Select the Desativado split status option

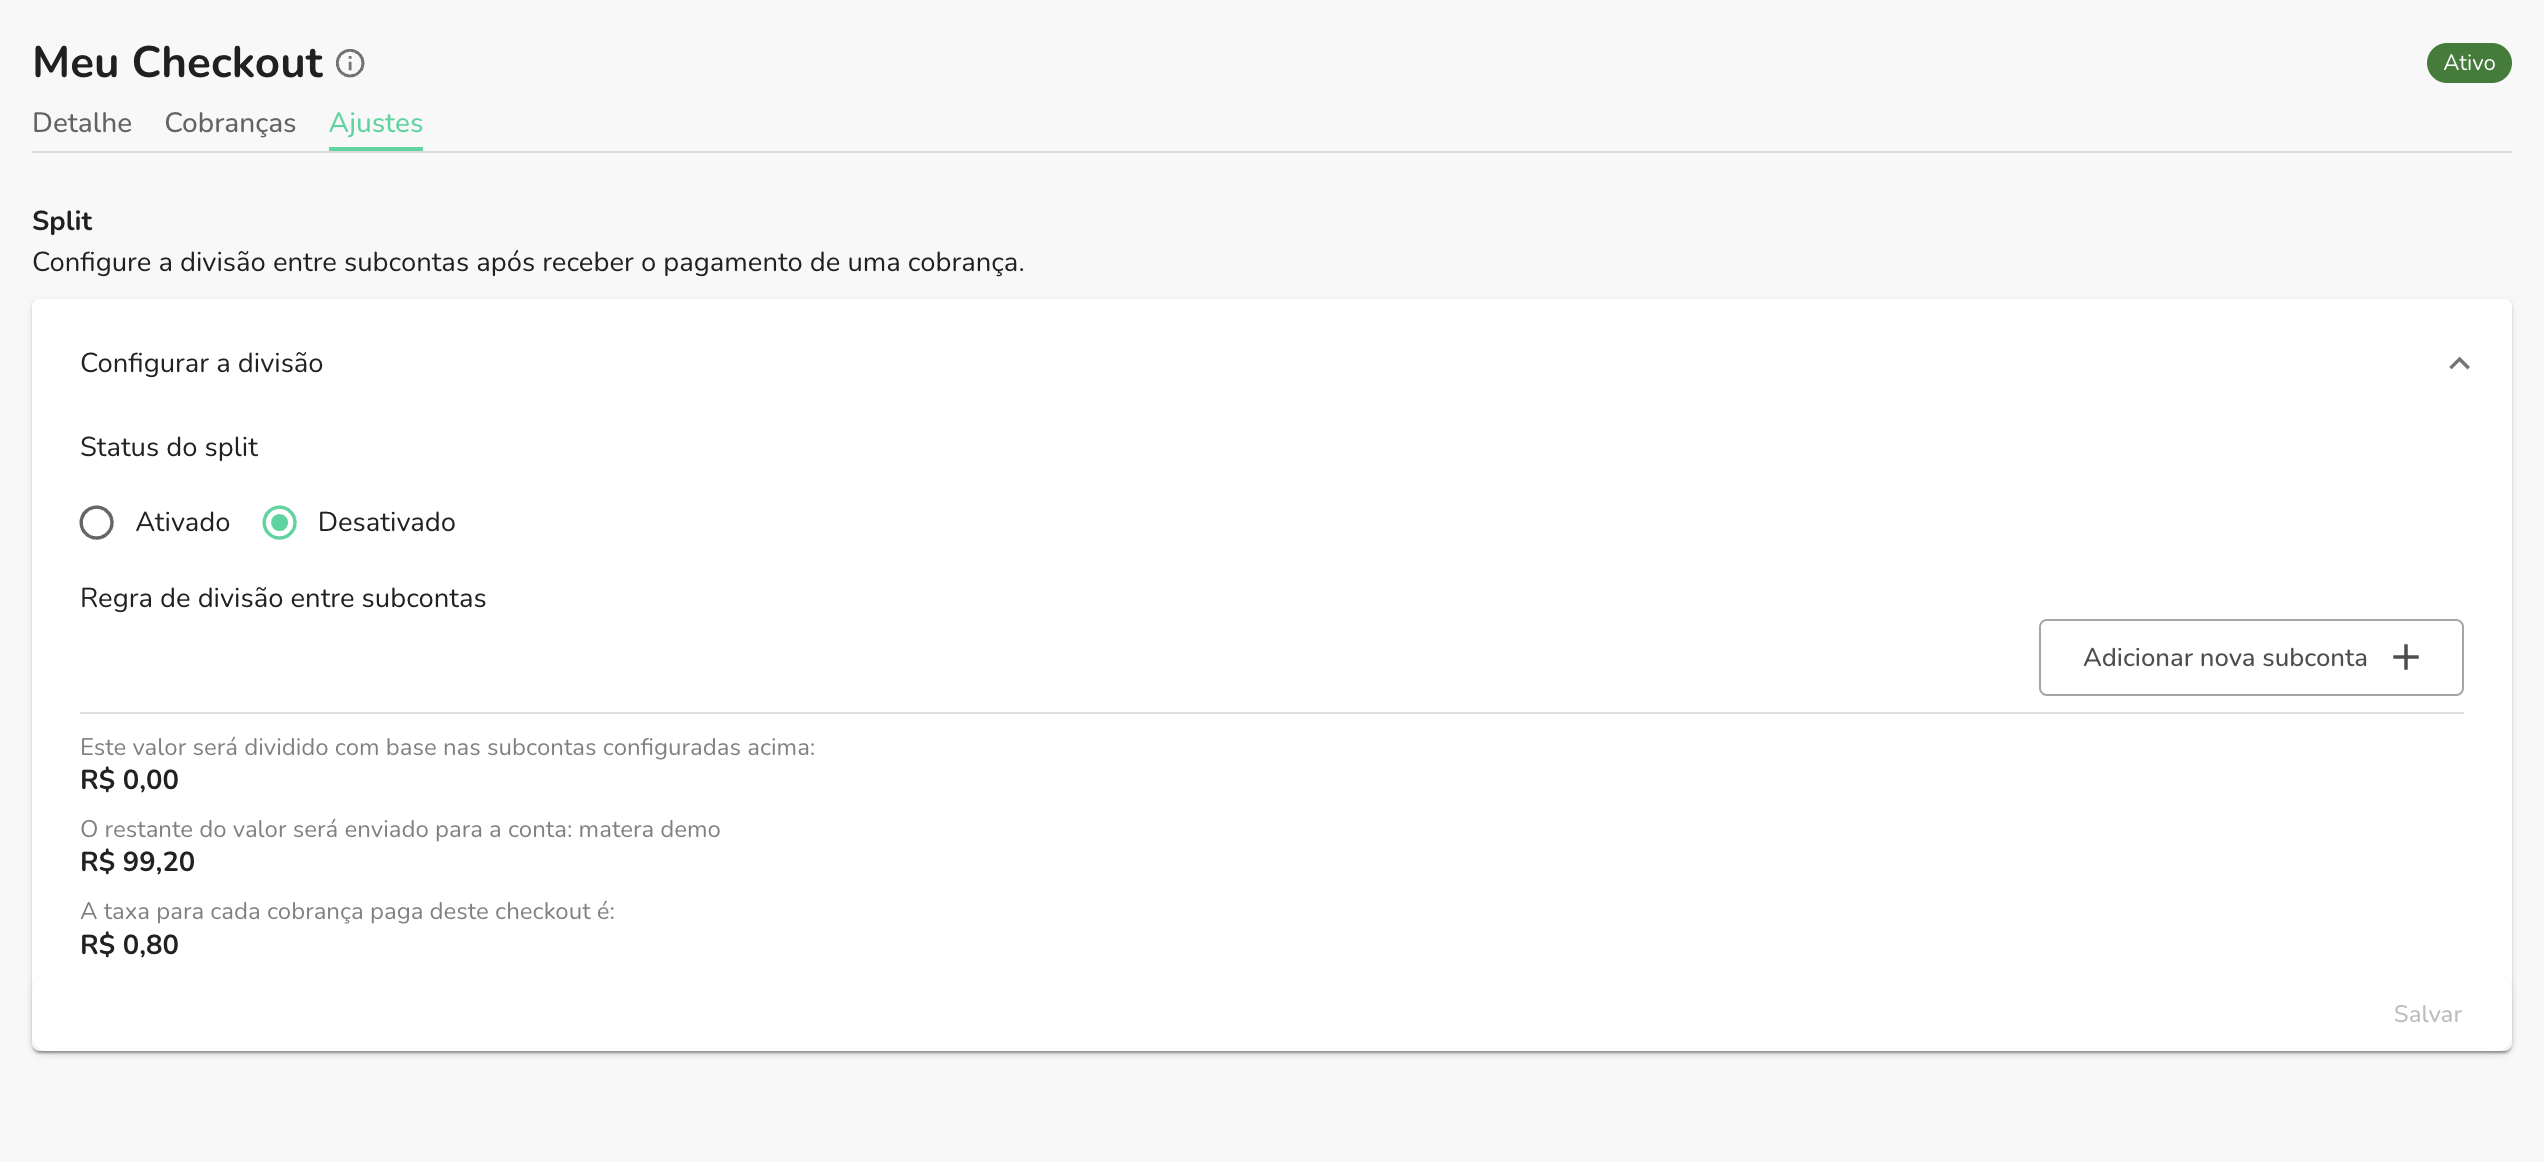pyautogui.click(x=280, y=522)
